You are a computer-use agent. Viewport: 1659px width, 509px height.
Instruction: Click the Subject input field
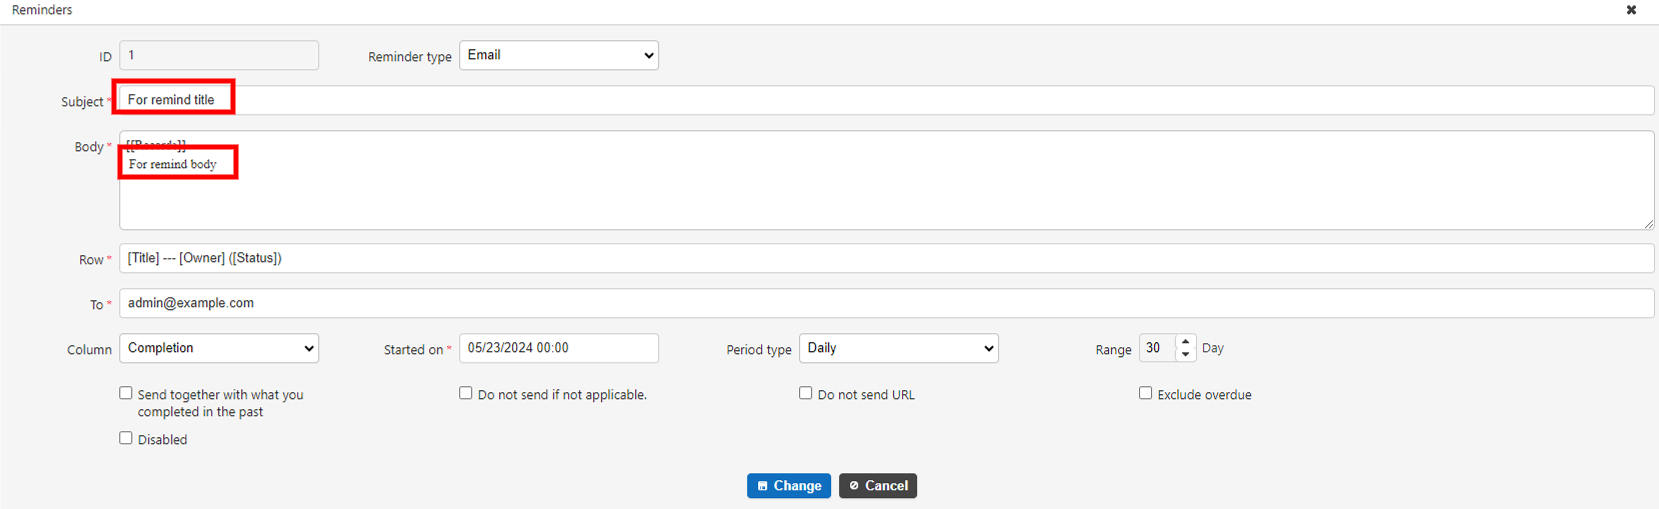pyautogui.click(x=886, y=100)
